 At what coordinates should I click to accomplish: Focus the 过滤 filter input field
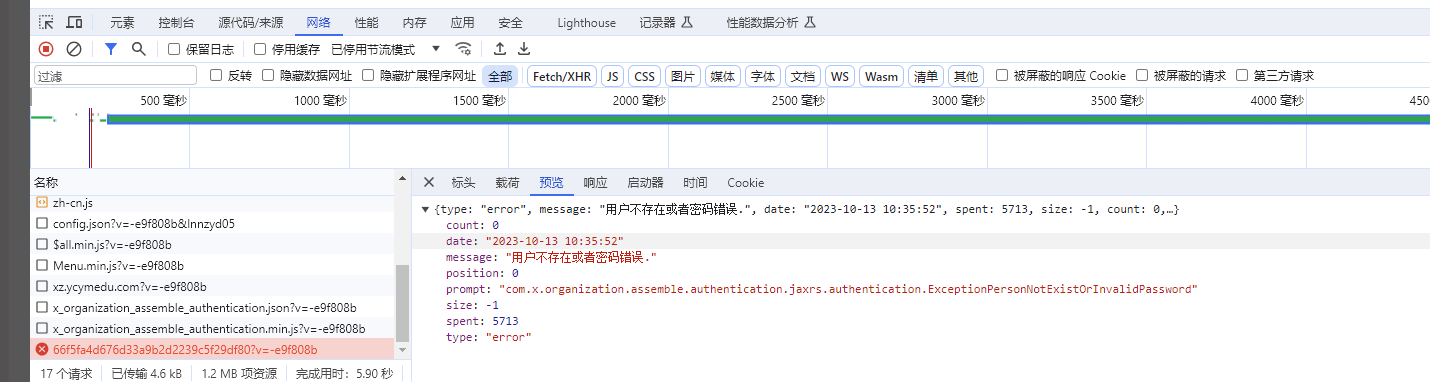pyautogui.click(x=115, y=76)
